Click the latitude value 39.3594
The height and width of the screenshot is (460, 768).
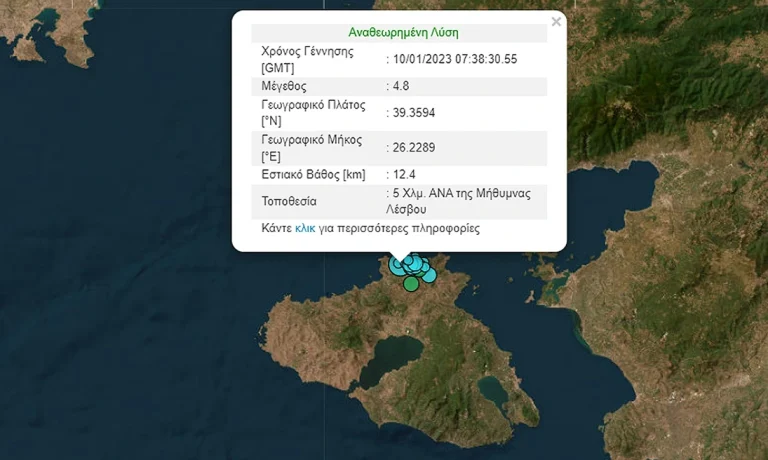pos(413,113)
